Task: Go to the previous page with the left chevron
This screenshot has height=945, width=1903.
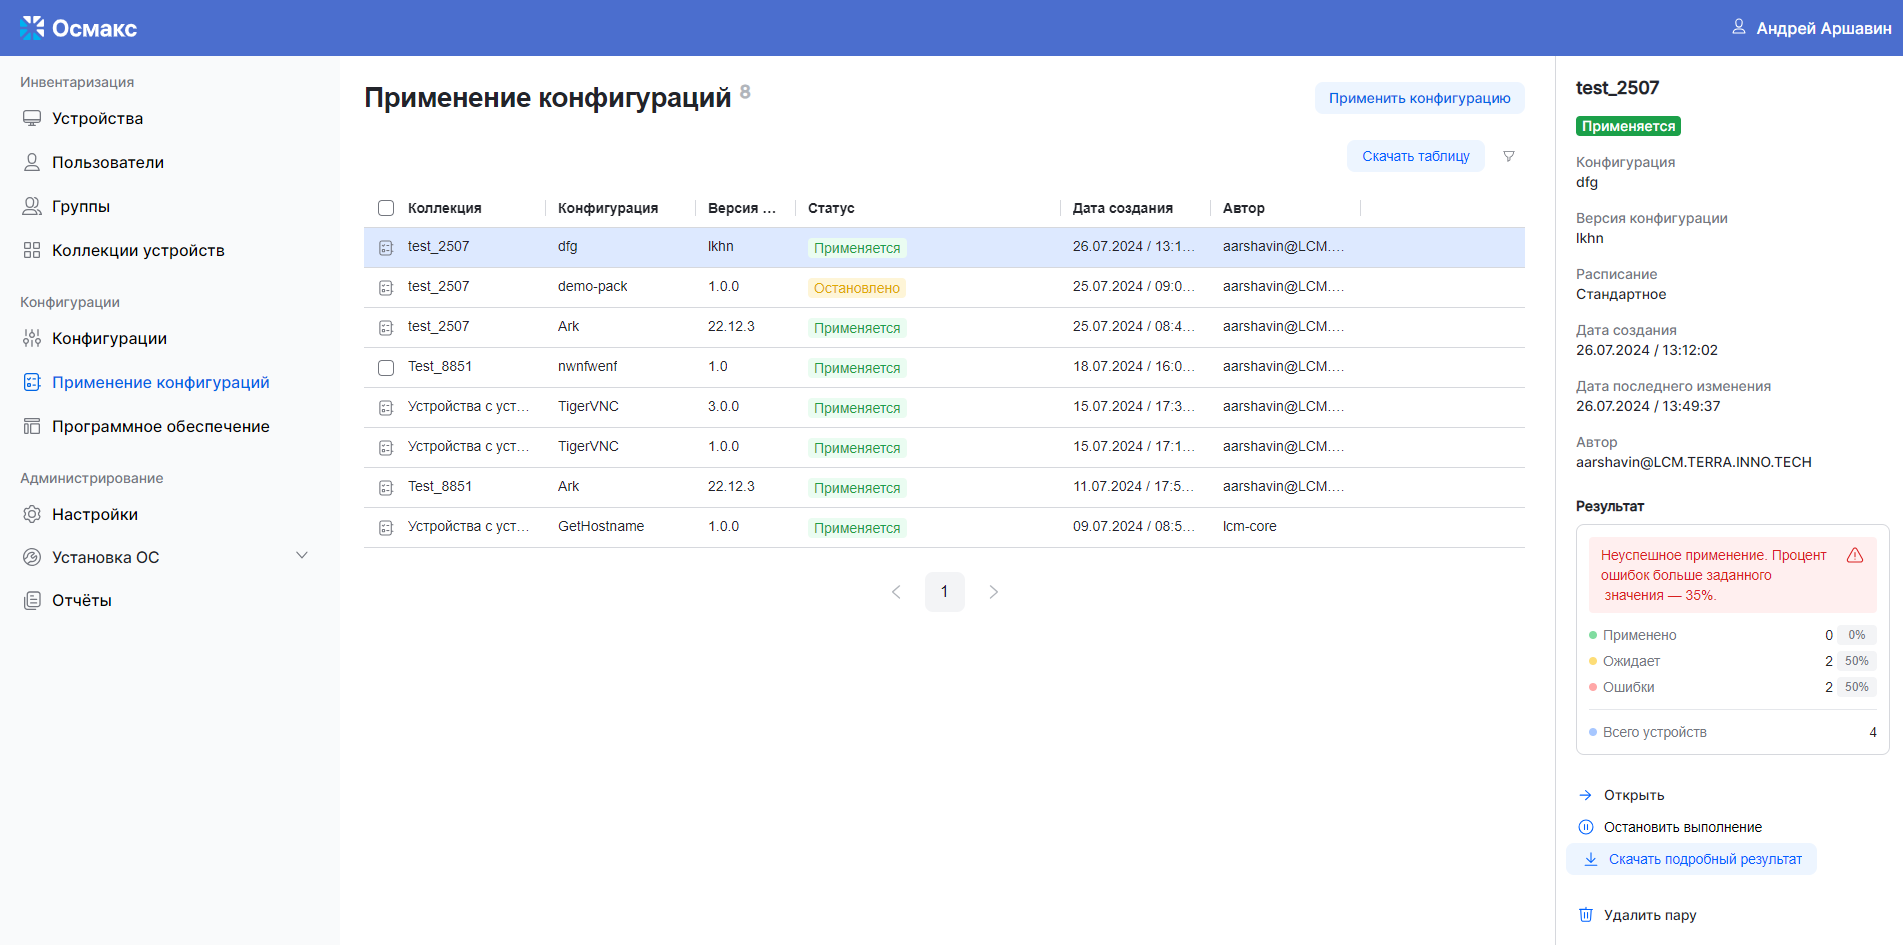Action: pos(896,592)
